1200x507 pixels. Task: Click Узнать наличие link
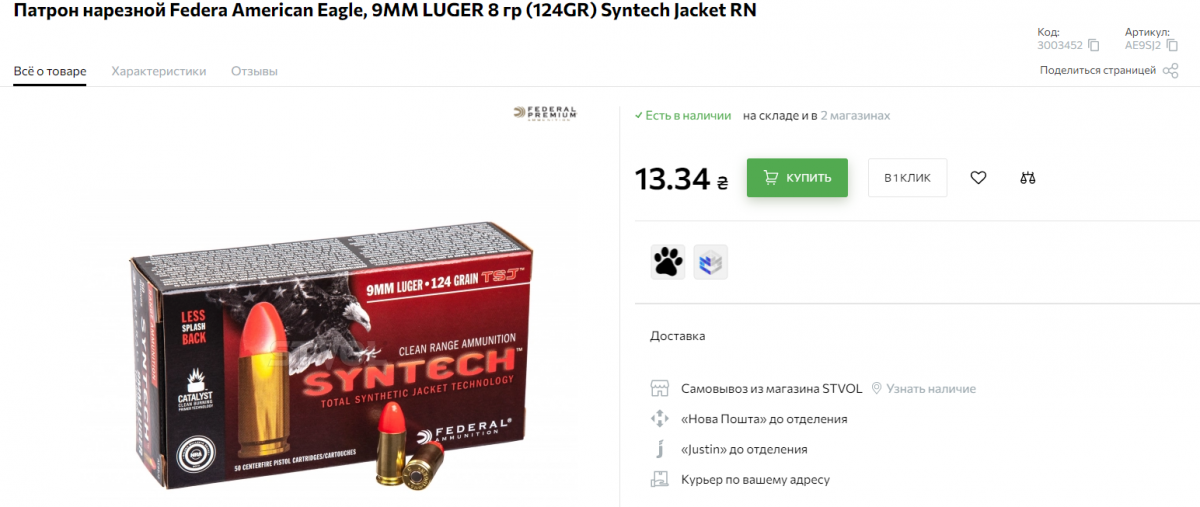[931, 388]
